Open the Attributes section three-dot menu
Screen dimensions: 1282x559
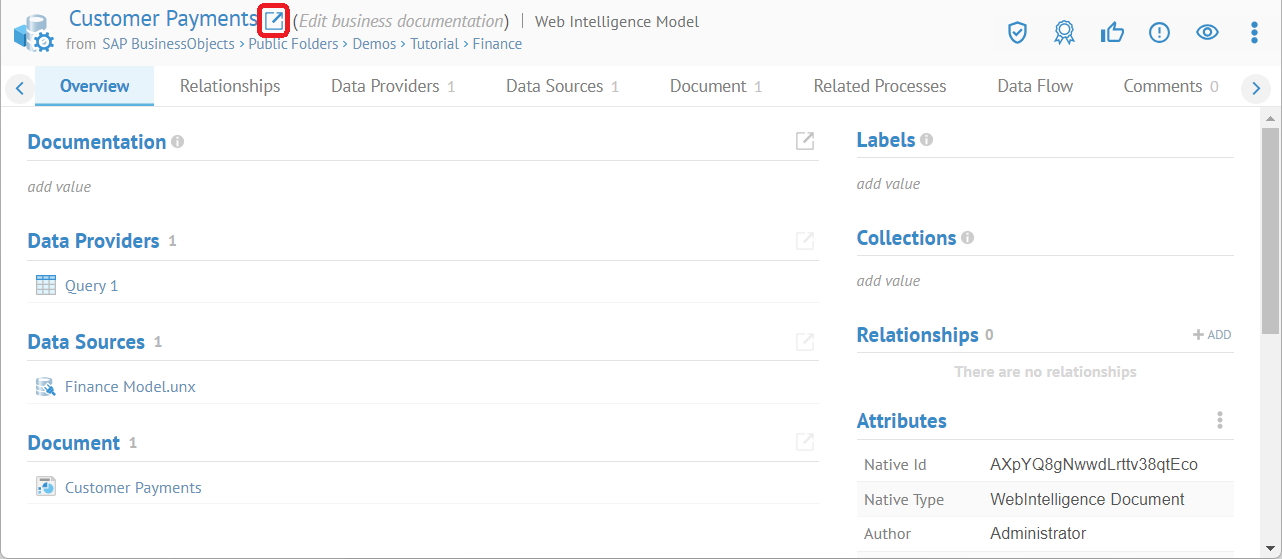(x=1219, y=421)
